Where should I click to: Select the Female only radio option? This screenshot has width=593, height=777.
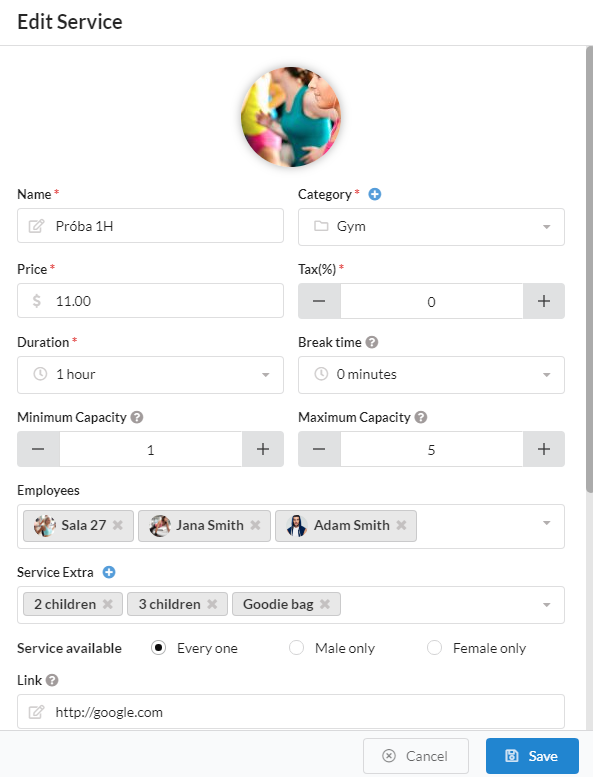coord(434,648)
